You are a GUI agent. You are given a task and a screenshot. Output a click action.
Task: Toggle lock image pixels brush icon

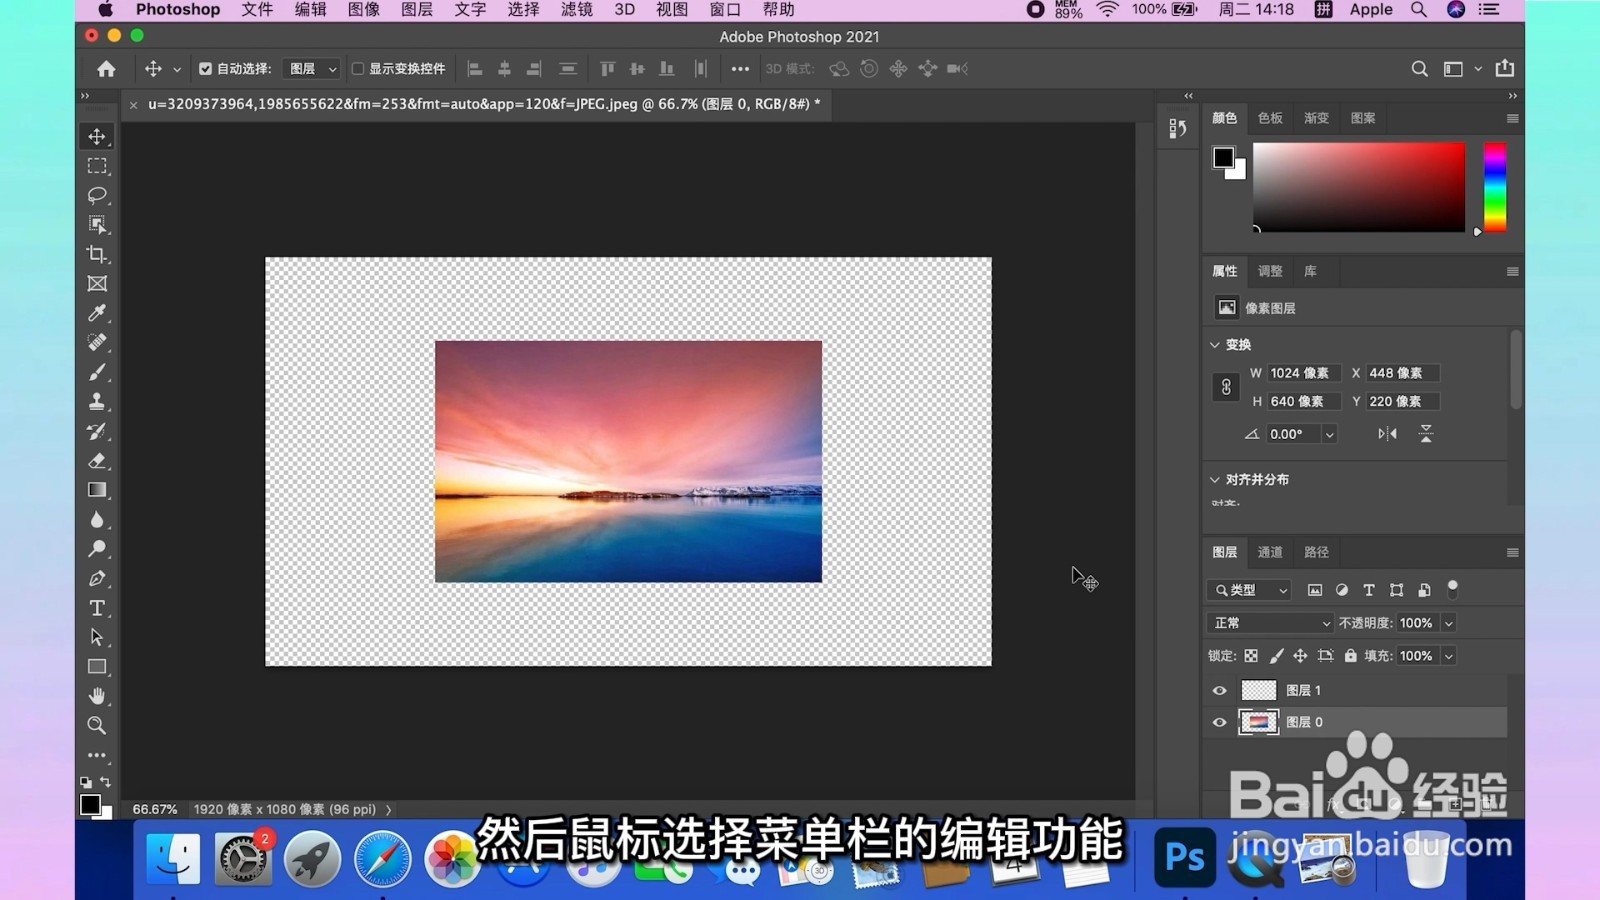coord(1276,656)
